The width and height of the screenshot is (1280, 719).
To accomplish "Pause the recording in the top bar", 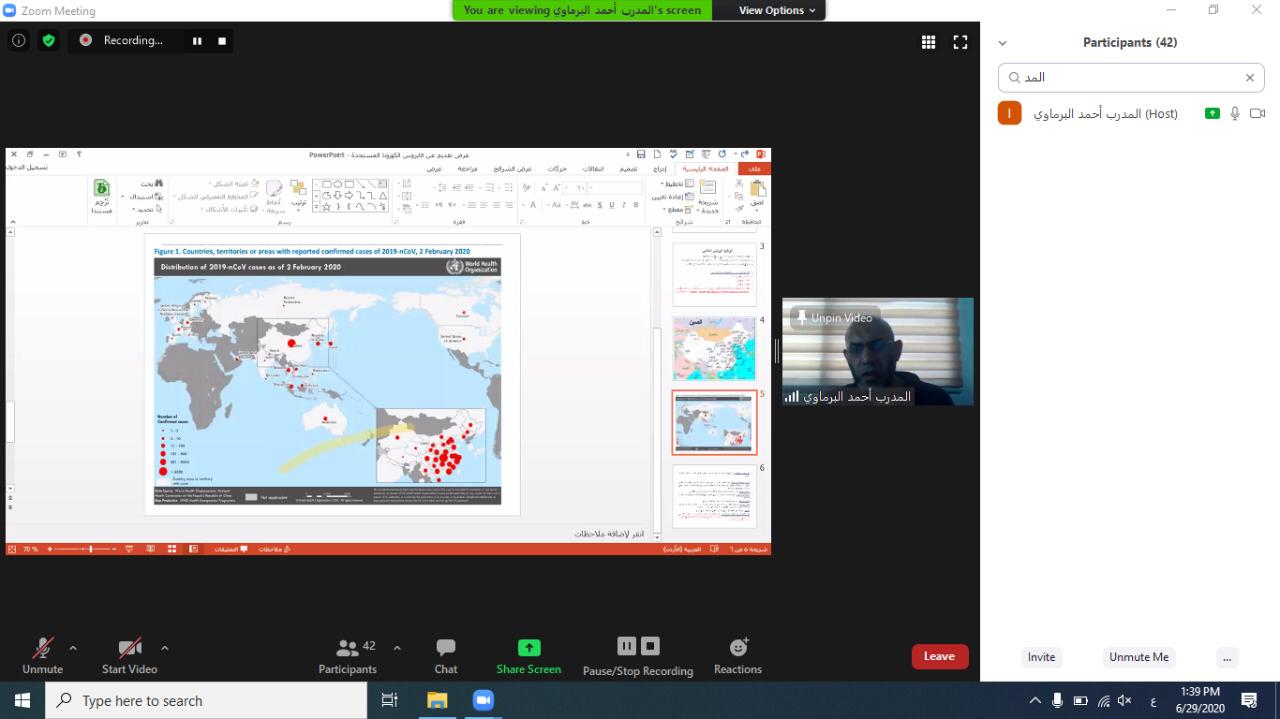I will click(197, 41).
